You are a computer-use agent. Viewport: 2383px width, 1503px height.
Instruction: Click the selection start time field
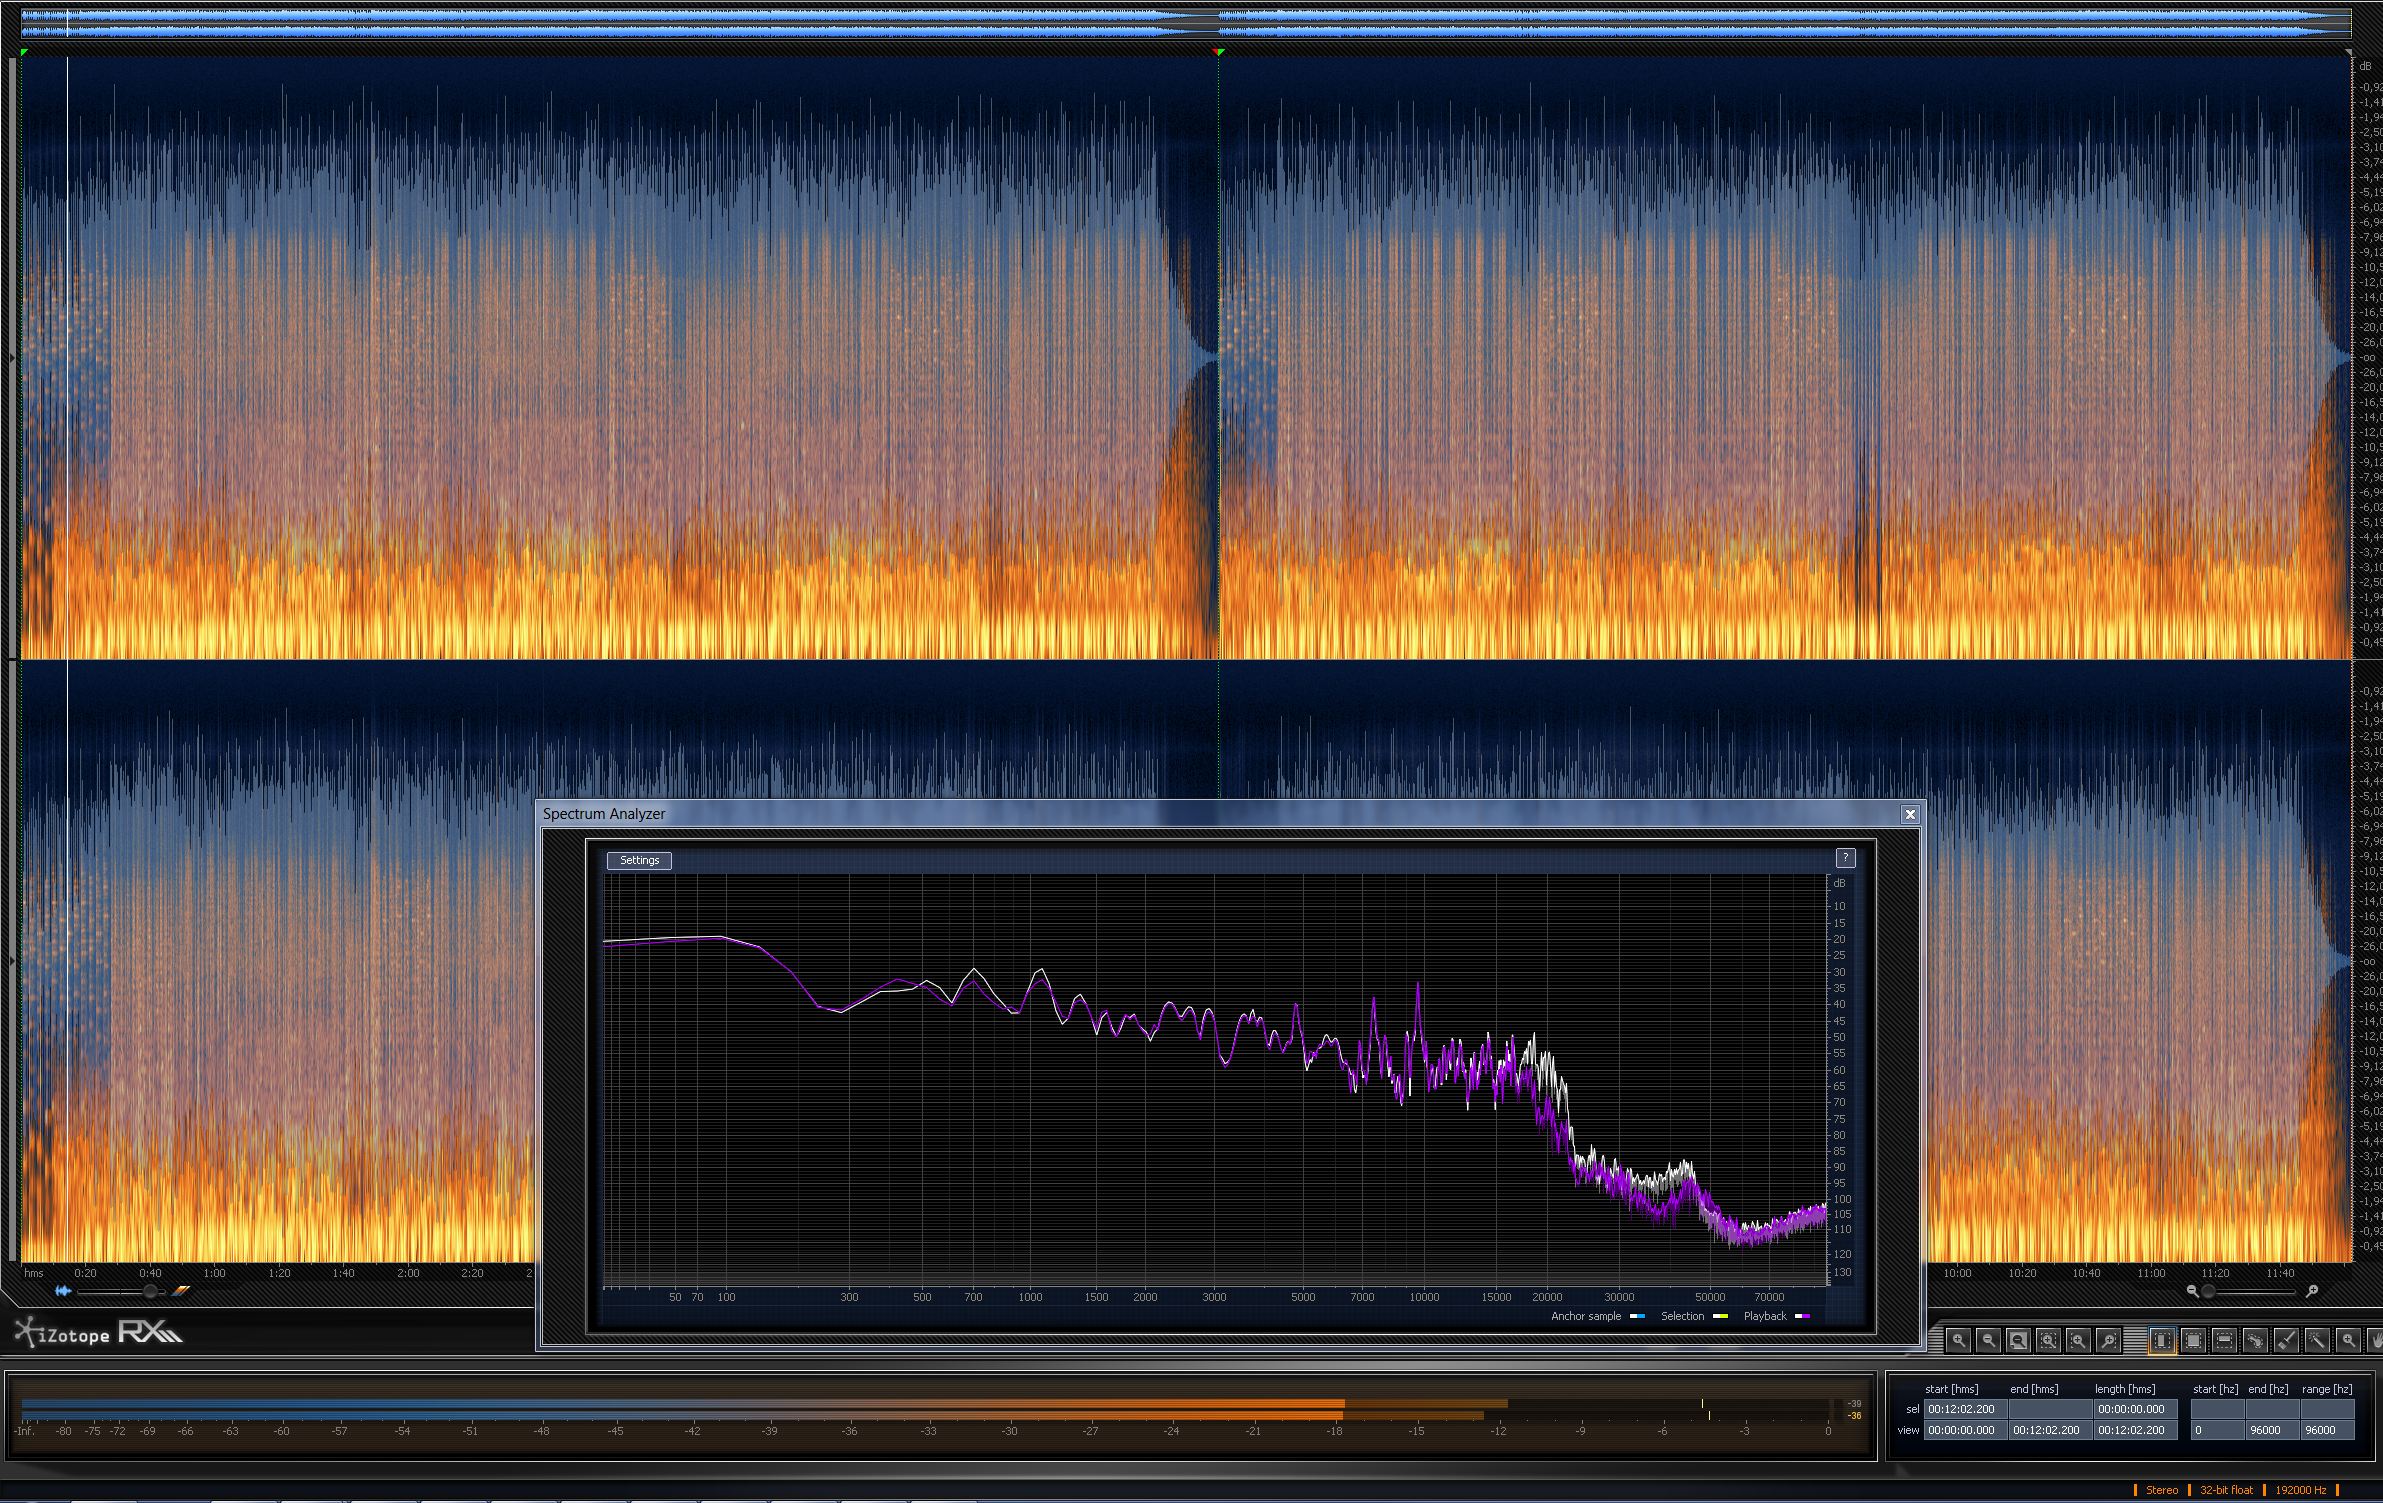click(x=1964, y=1409)
